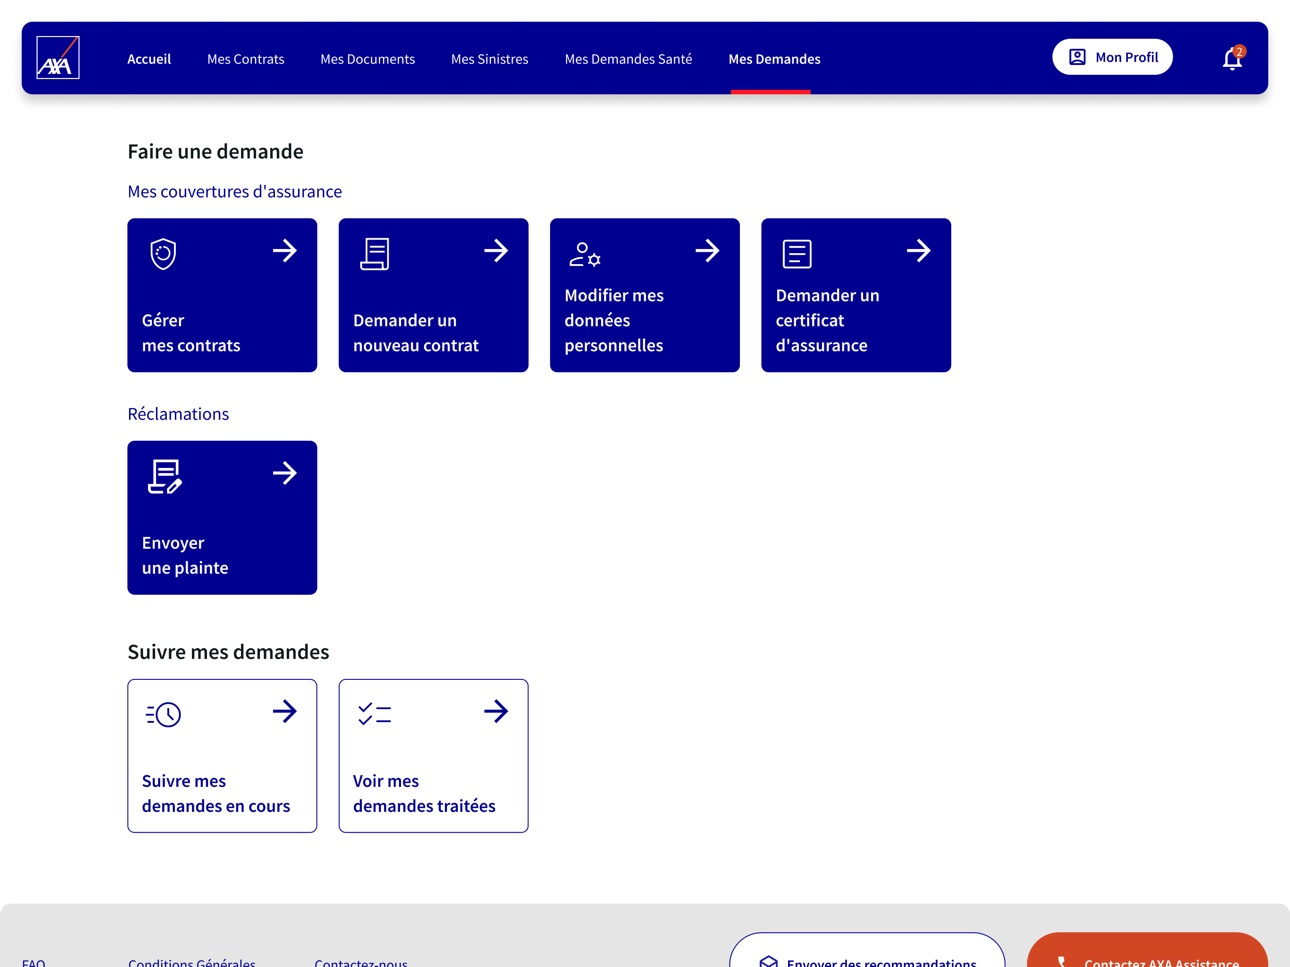Click the edit-document icon on Envoyer une plainte

(165, 476)
